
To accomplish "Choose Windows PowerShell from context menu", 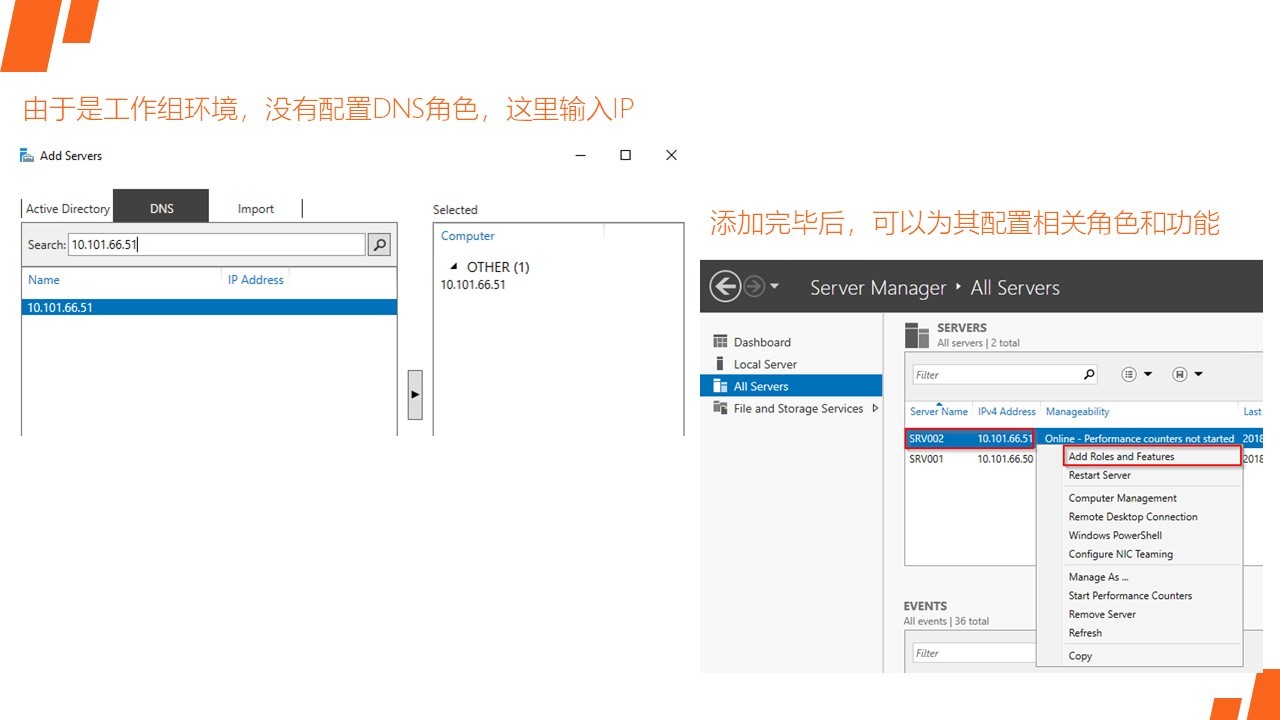I will pyautogui.click(x=1115, y=535).
